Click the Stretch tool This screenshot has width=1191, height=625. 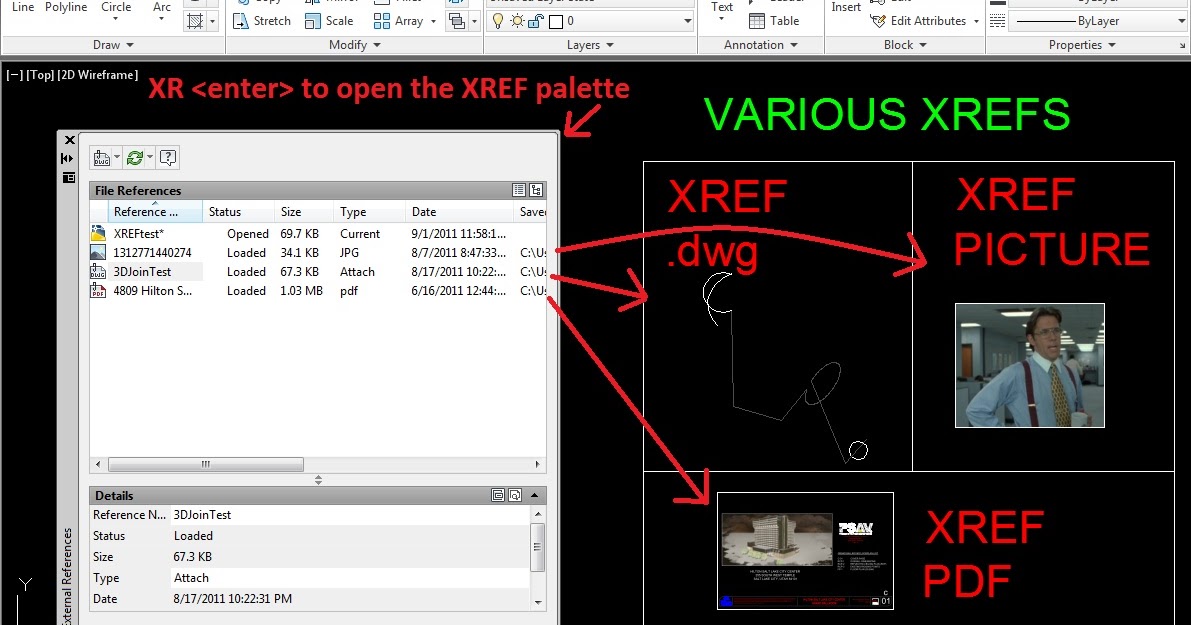point(261,21)
